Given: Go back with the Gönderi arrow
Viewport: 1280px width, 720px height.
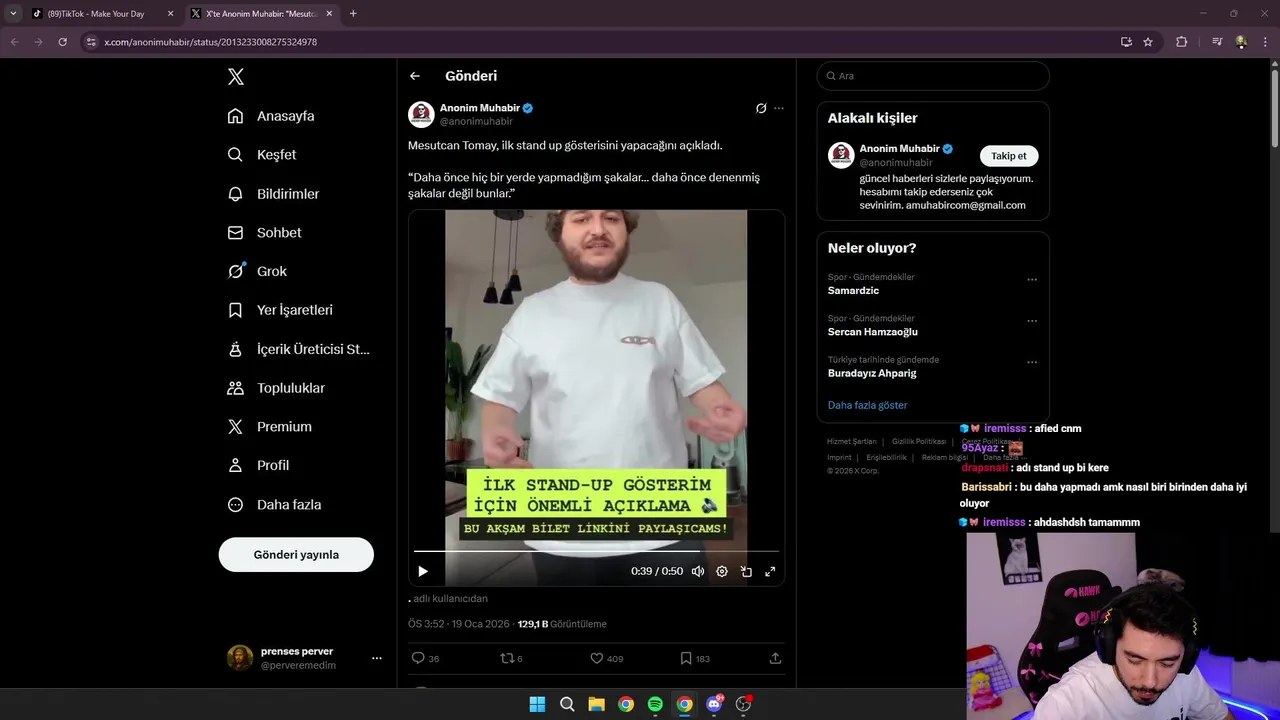Looking at the screenshot, I should click(415, 76).
